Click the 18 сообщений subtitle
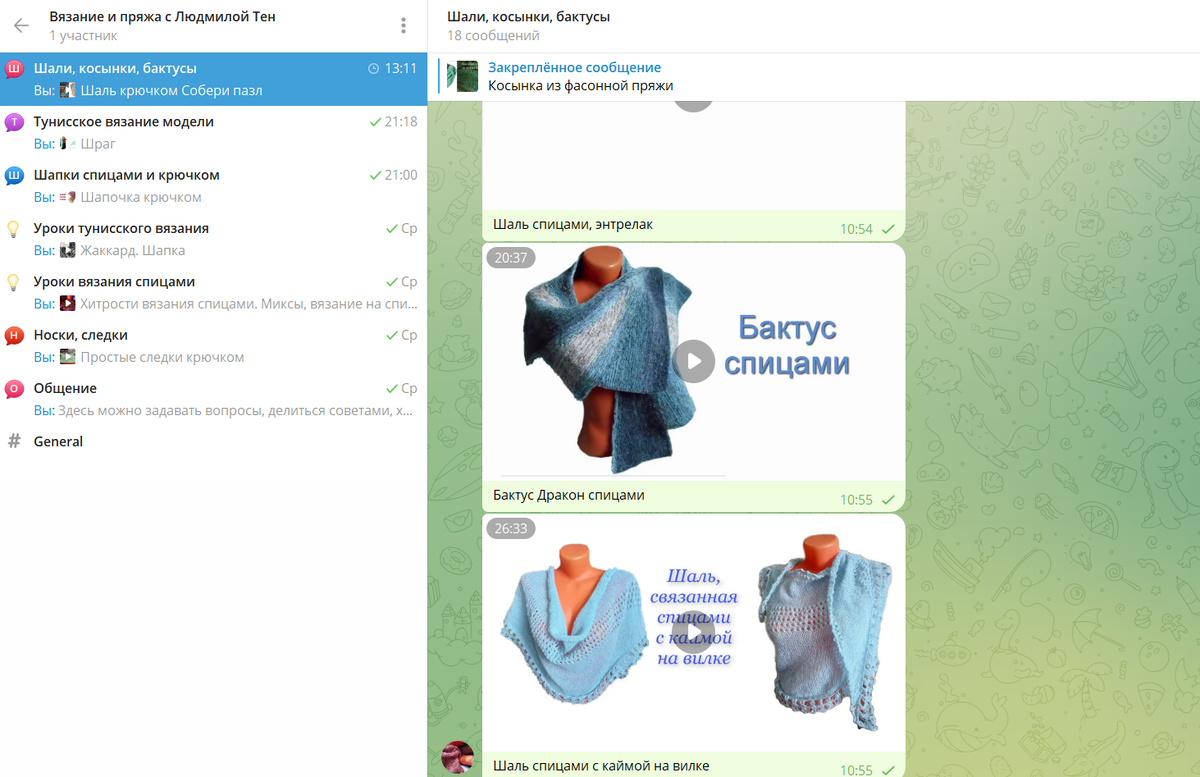 click(x=493, y=36)
